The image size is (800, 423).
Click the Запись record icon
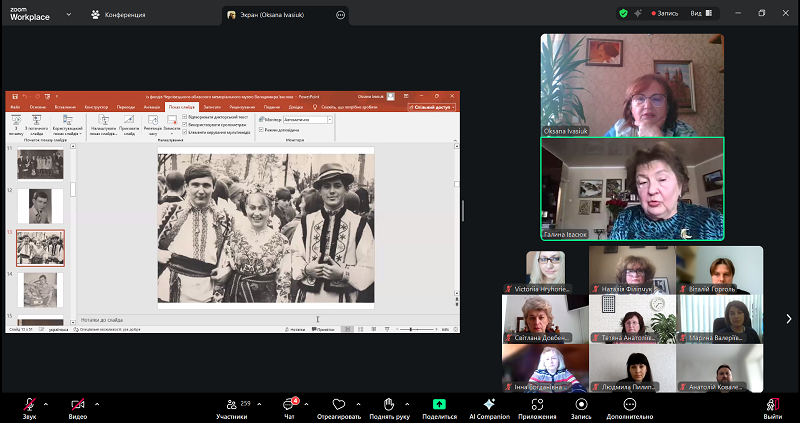tap(580, 405)
